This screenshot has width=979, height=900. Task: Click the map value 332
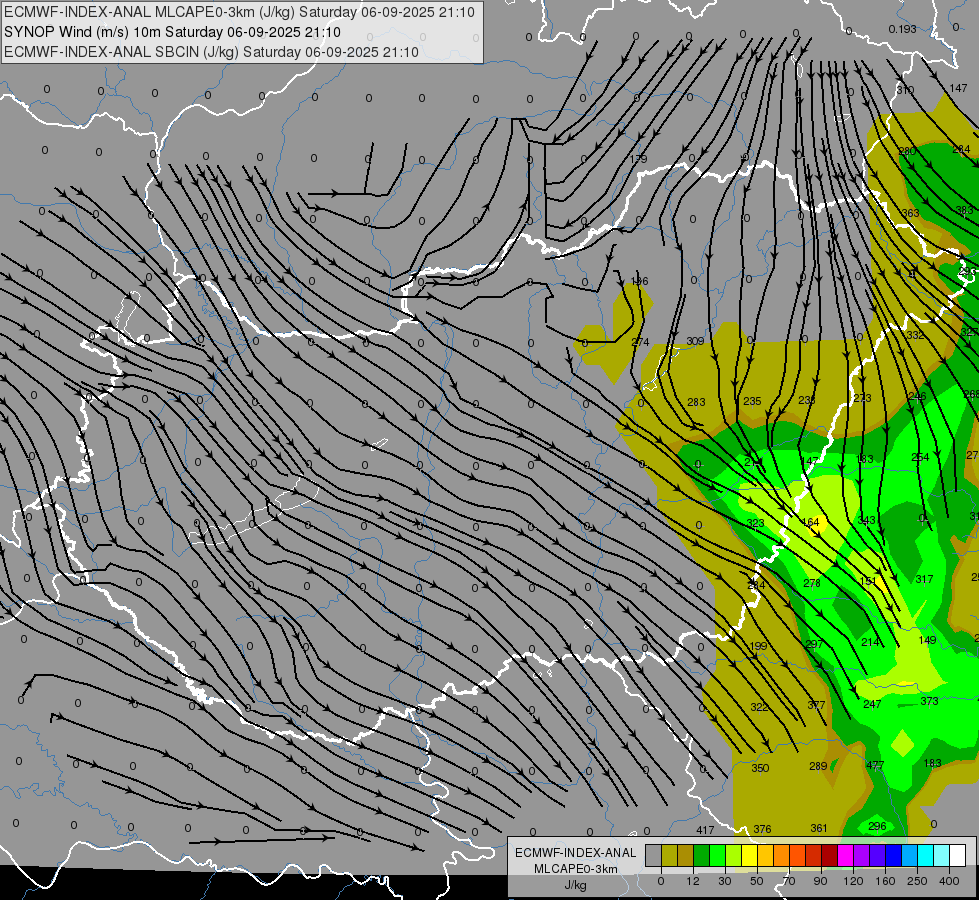(915, 335)
